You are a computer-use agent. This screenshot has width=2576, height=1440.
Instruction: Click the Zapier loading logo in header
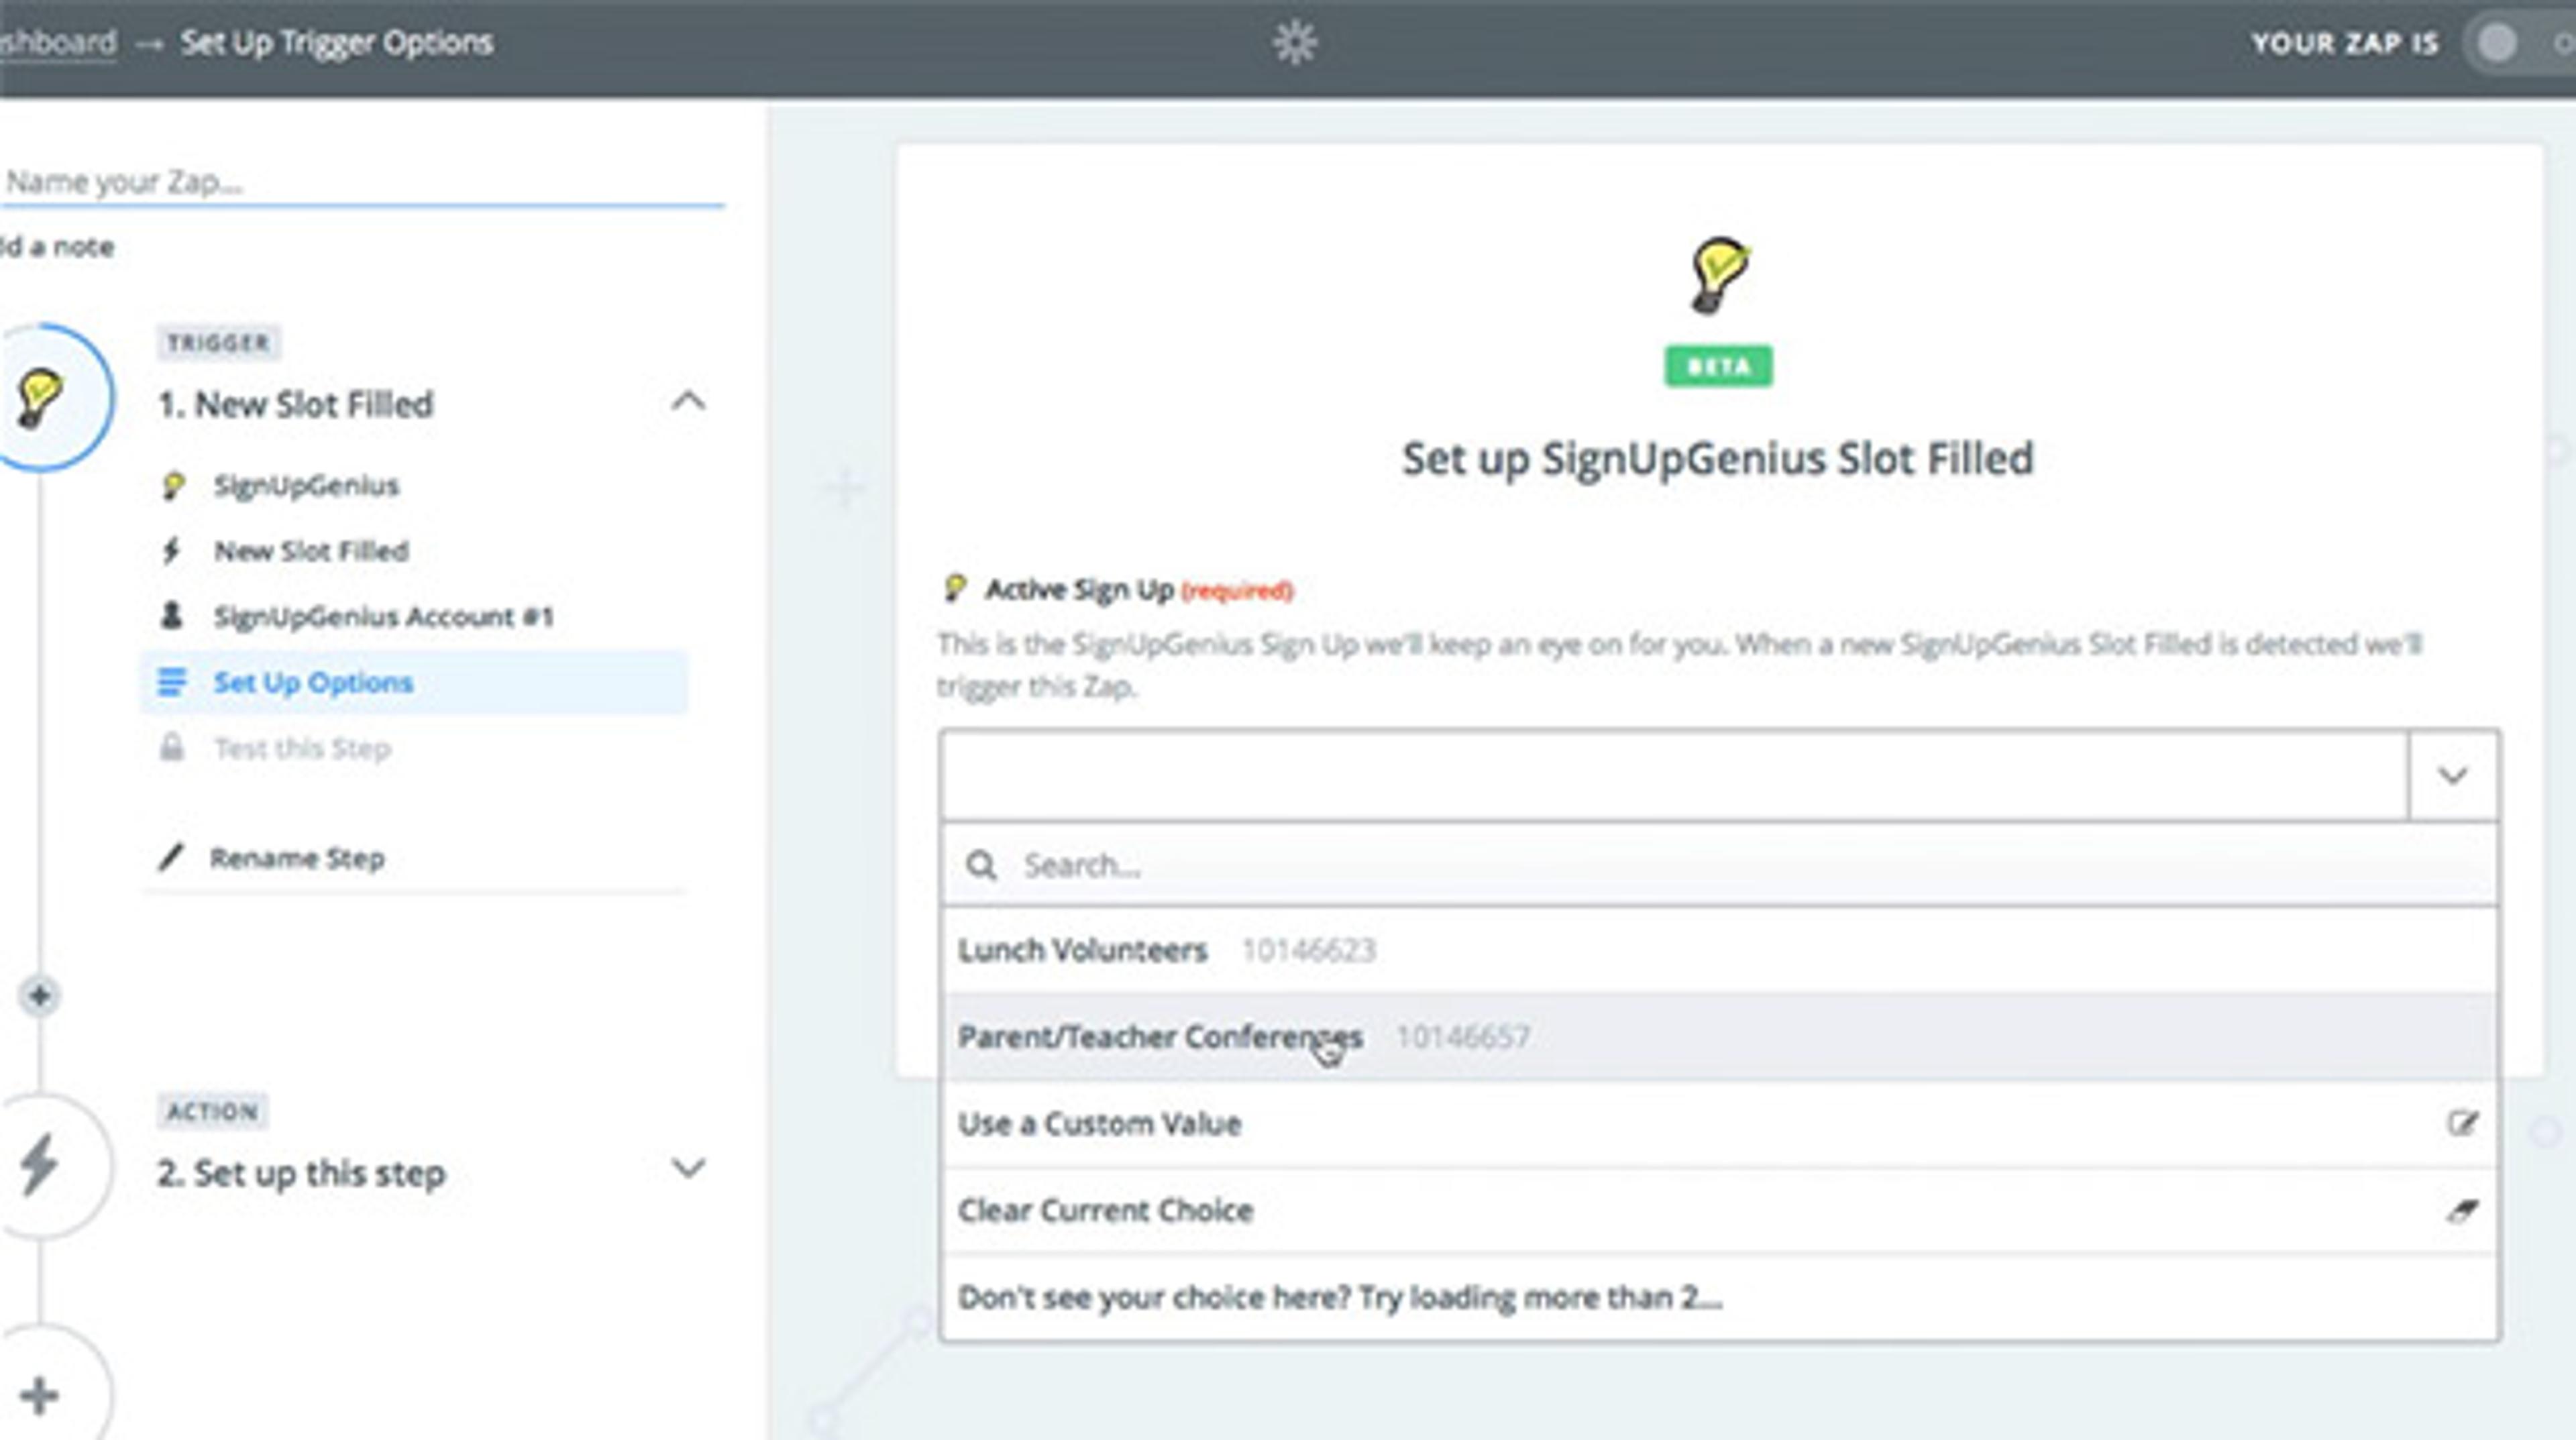pos(1294,43)
